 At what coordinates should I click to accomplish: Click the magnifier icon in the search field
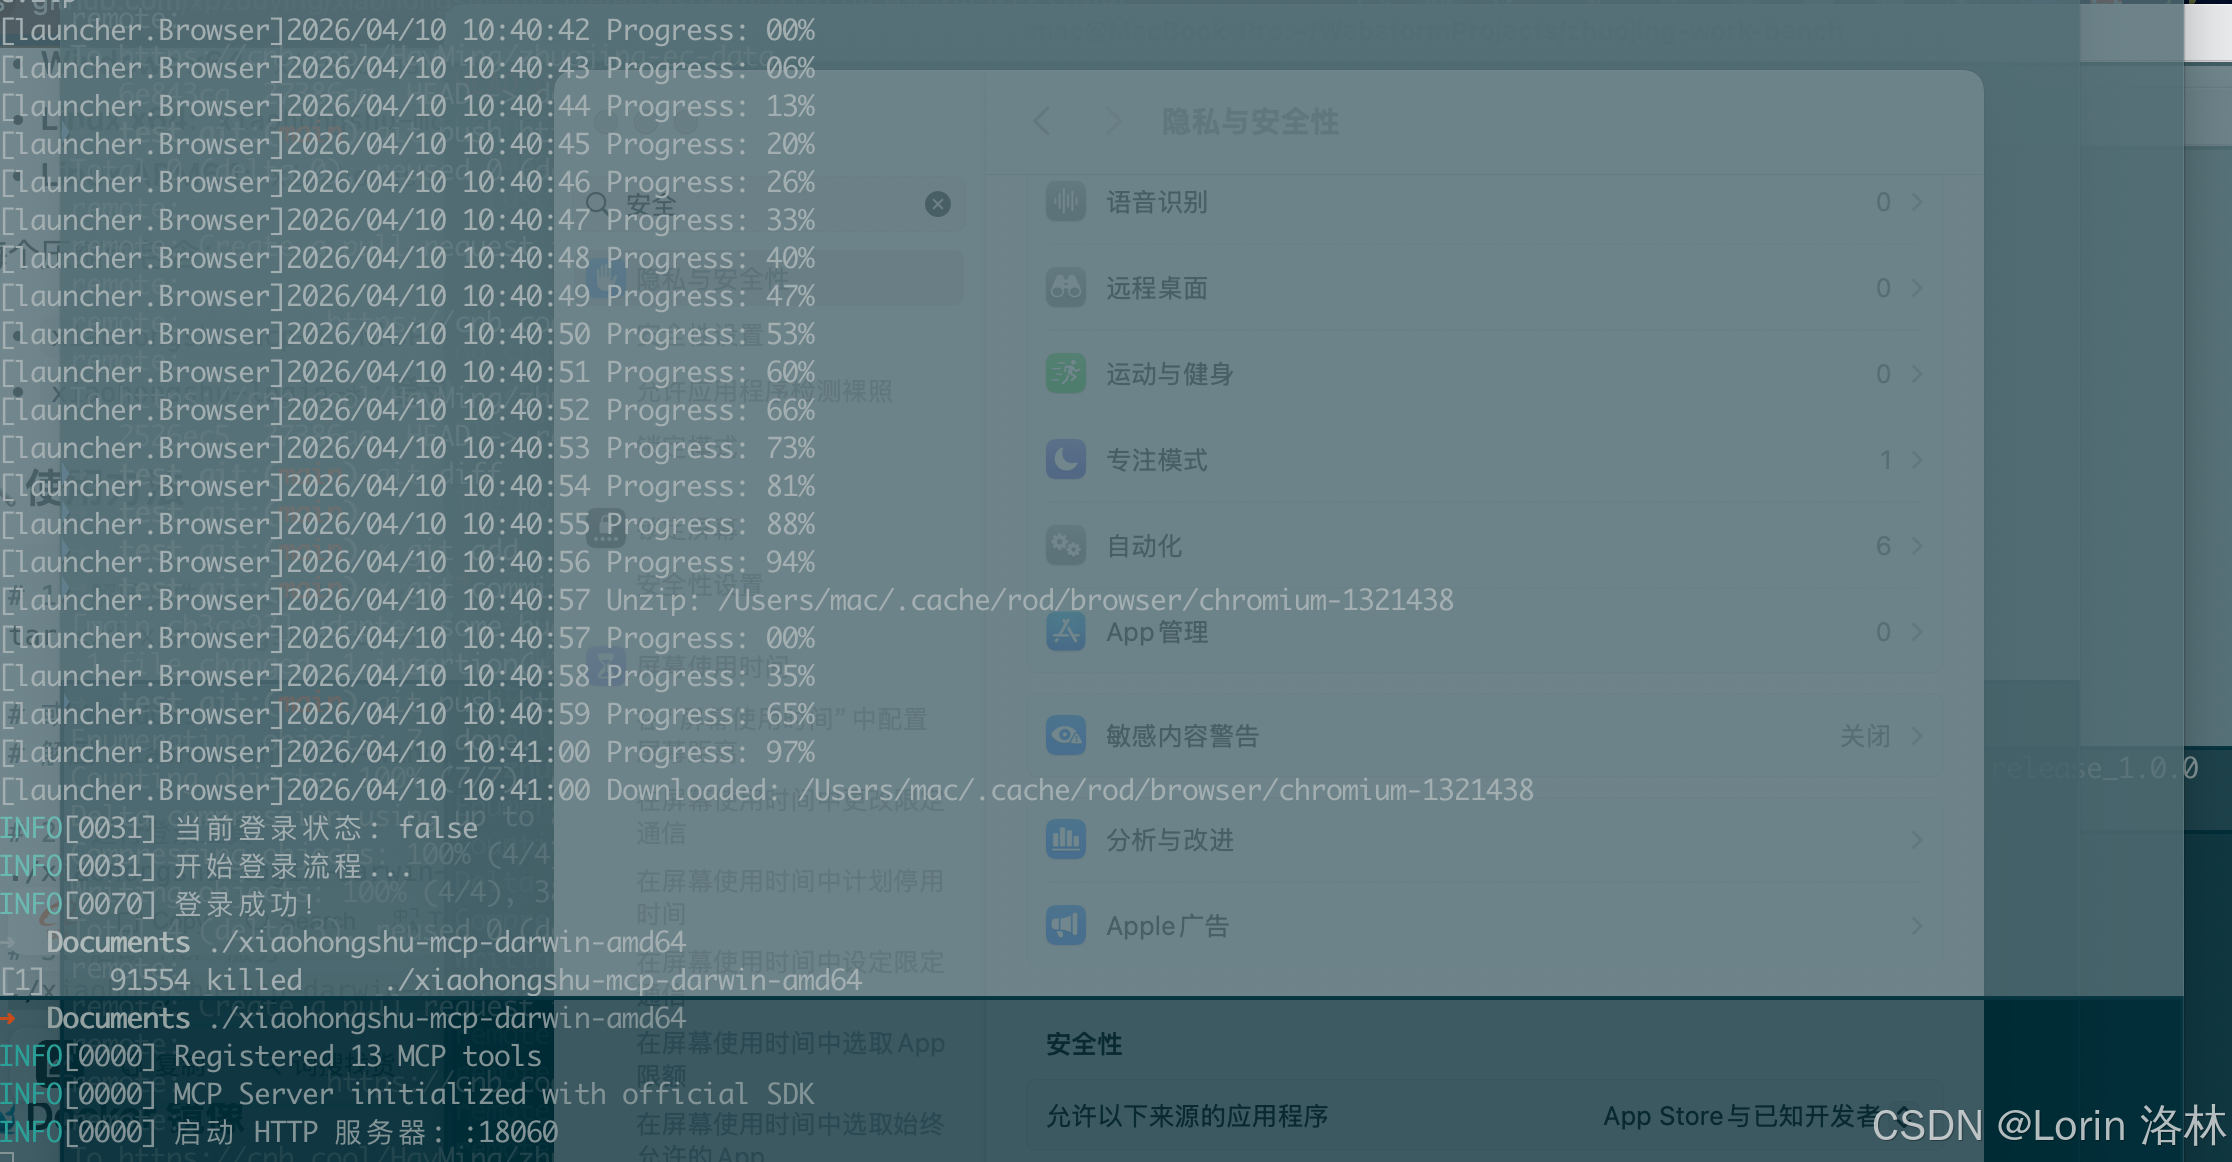pos(597,204)
